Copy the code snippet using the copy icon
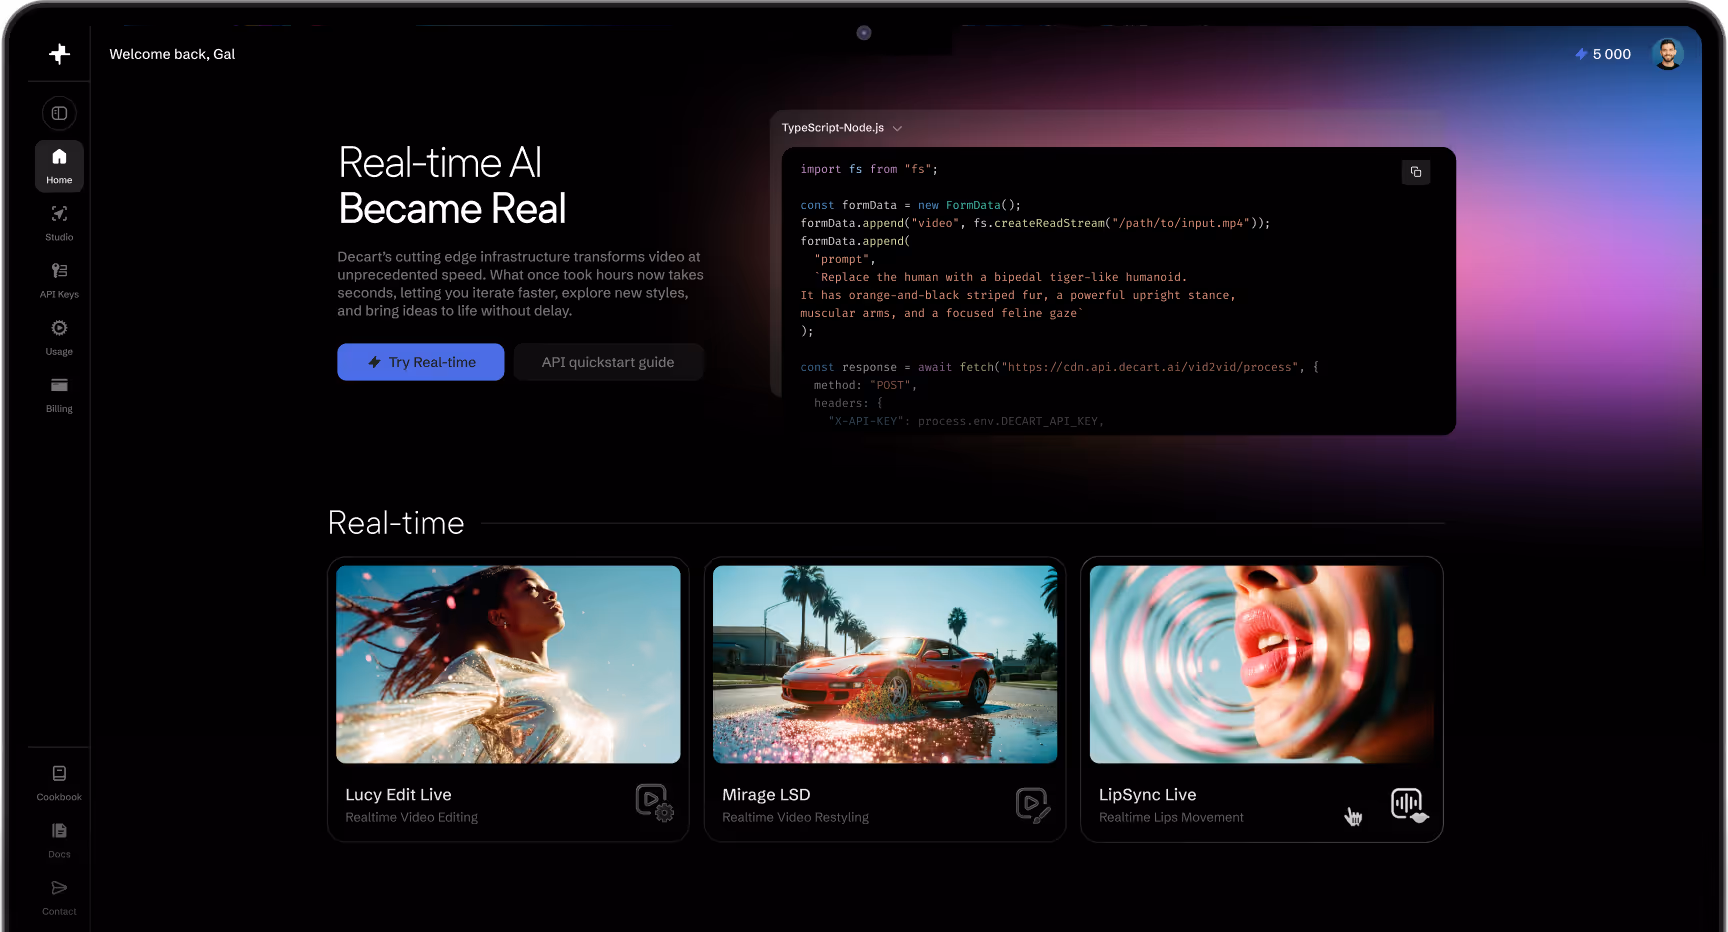 point(1416,172)
